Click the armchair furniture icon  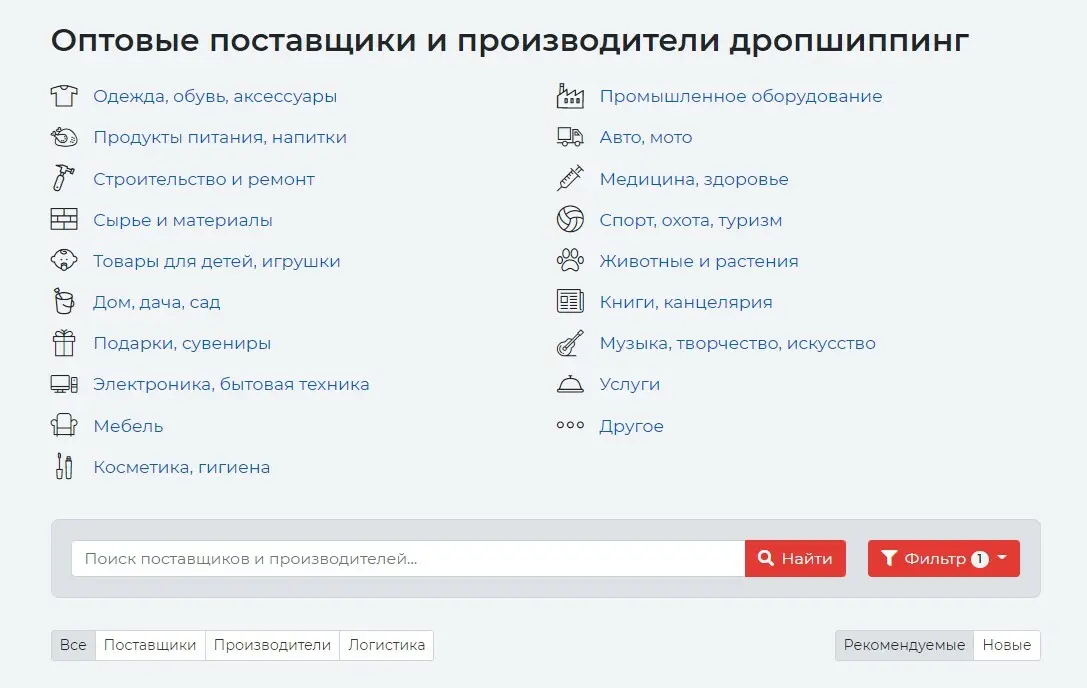tap(64, 425)
